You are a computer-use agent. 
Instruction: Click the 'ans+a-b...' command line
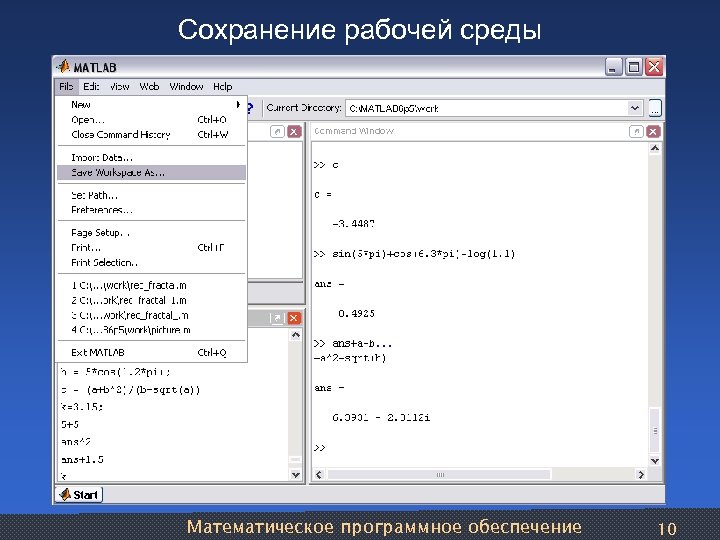[x=353, y=343]
